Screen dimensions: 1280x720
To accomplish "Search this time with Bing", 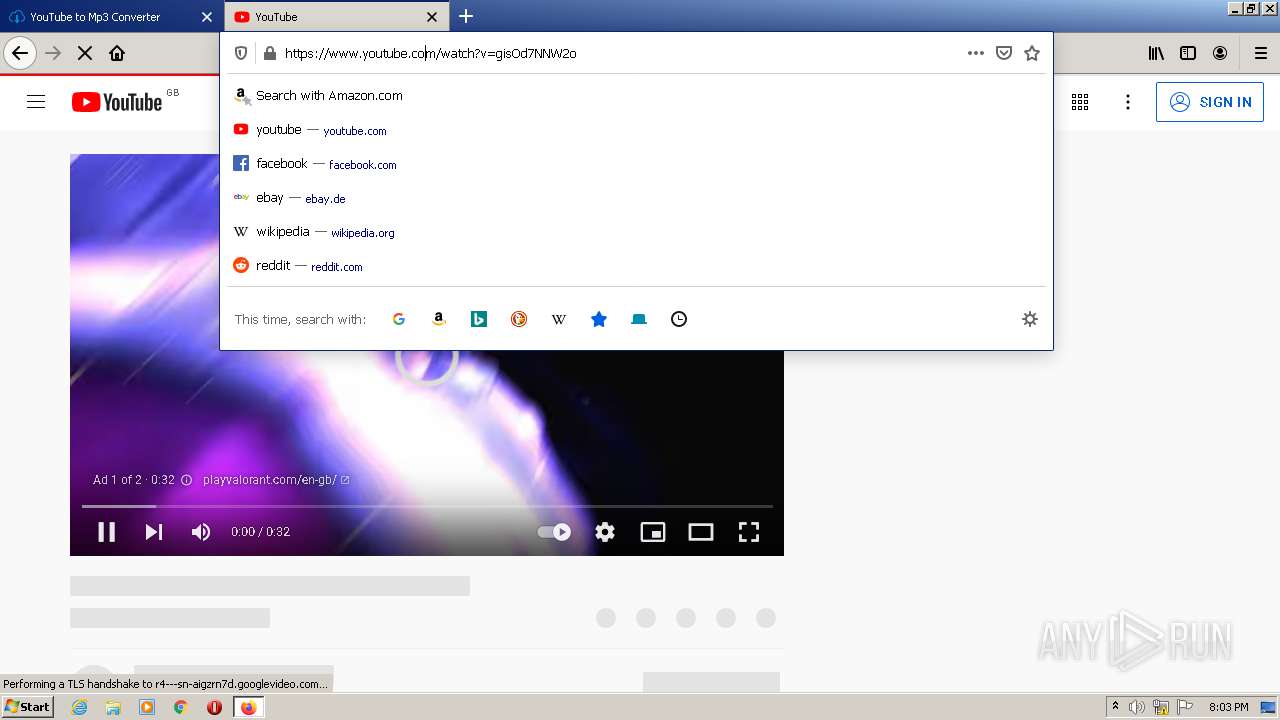I will click(x=479, y=319).
